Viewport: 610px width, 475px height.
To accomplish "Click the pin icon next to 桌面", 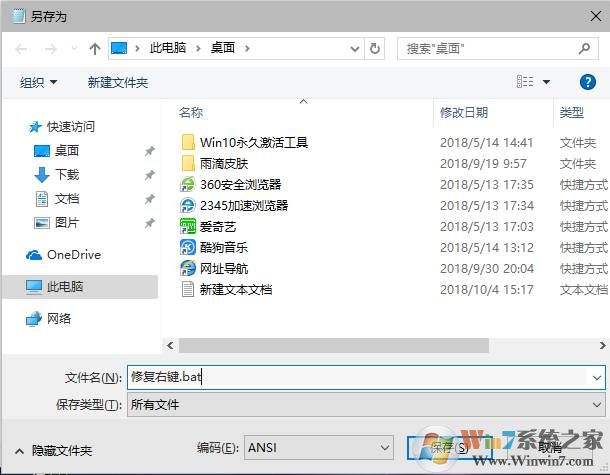I will (x=149, y=151).
